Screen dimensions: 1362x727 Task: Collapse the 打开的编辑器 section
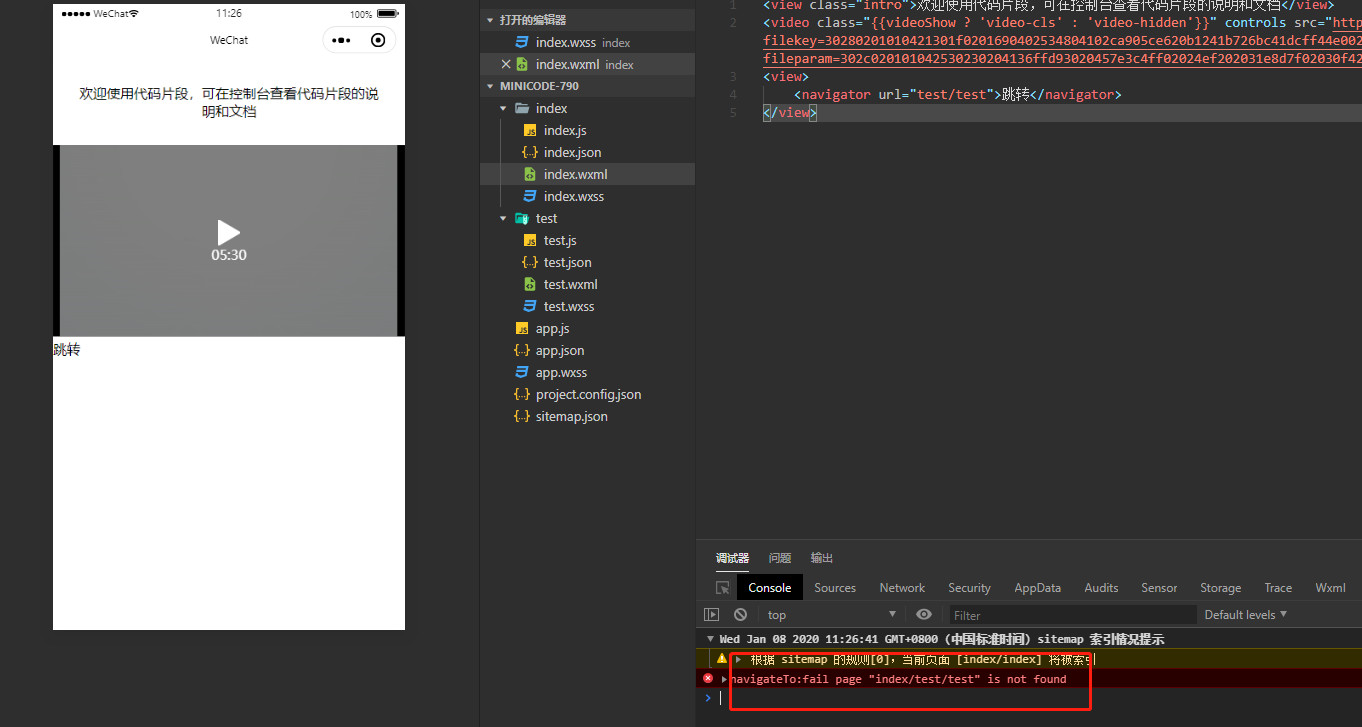490,20
